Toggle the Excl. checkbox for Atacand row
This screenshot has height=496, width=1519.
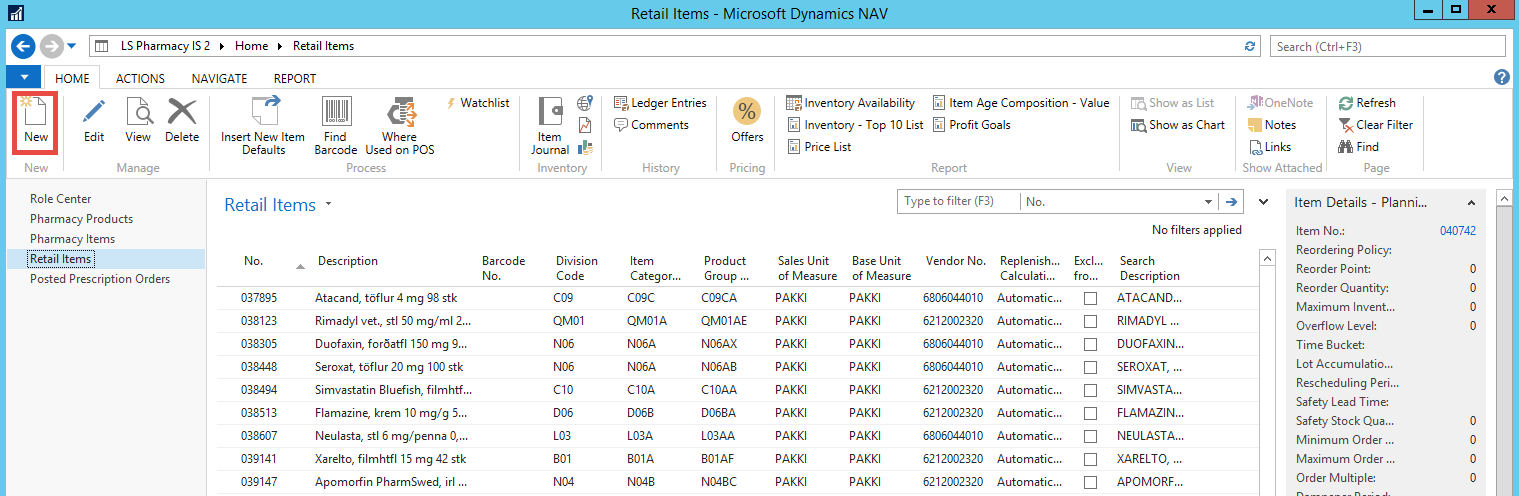[x=1090, y=298]
